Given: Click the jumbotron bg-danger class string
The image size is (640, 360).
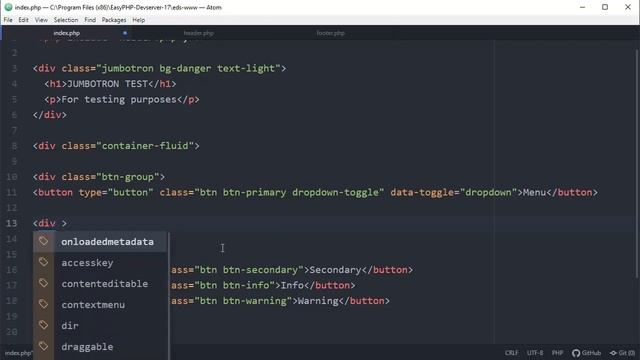Looking at the screenshot, I should [x=188, y=68].
